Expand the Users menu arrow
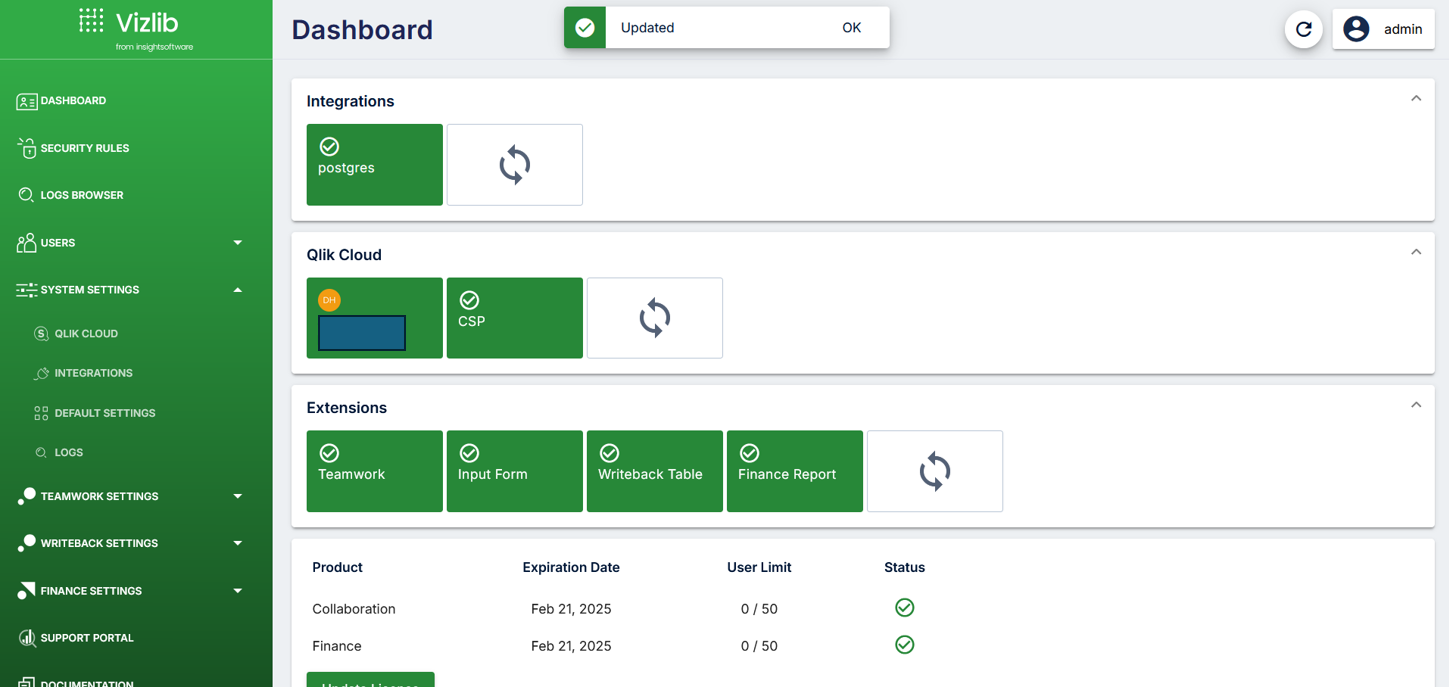This screenshot has width=1449, height=688. click(x=237, y=243)
